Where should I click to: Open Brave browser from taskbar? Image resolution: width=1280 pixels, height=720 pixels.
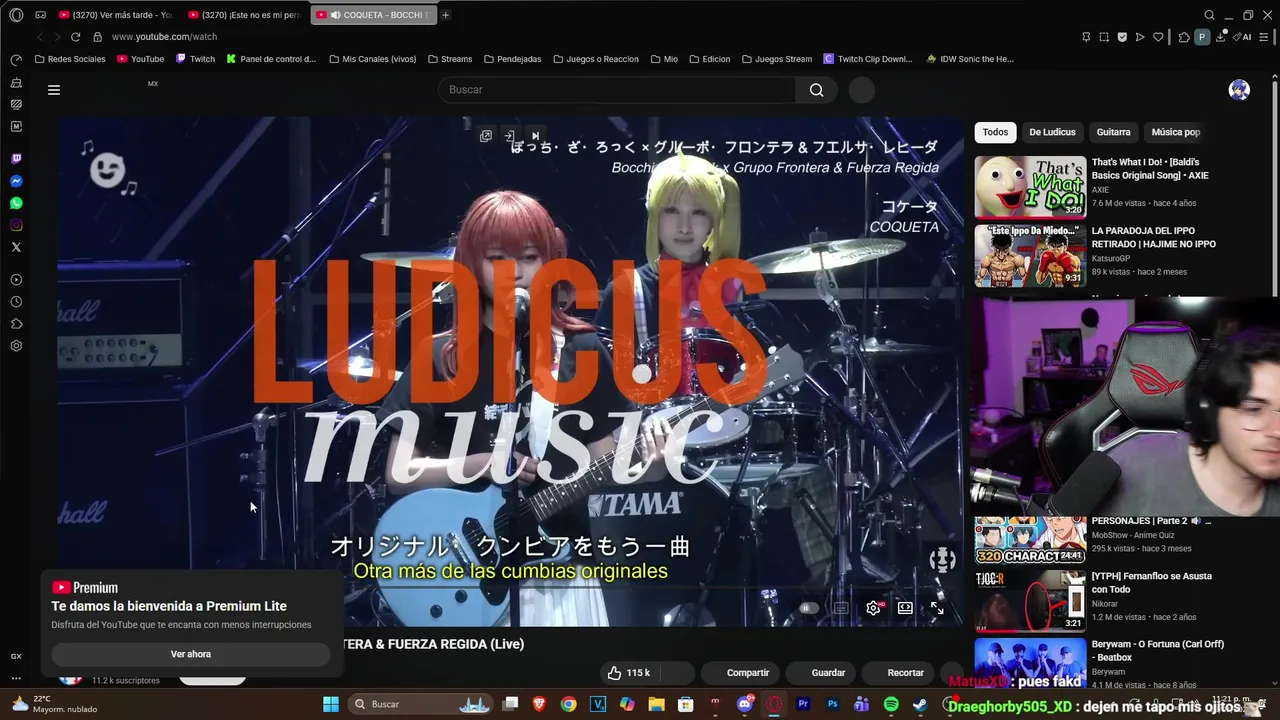(539, 704)
